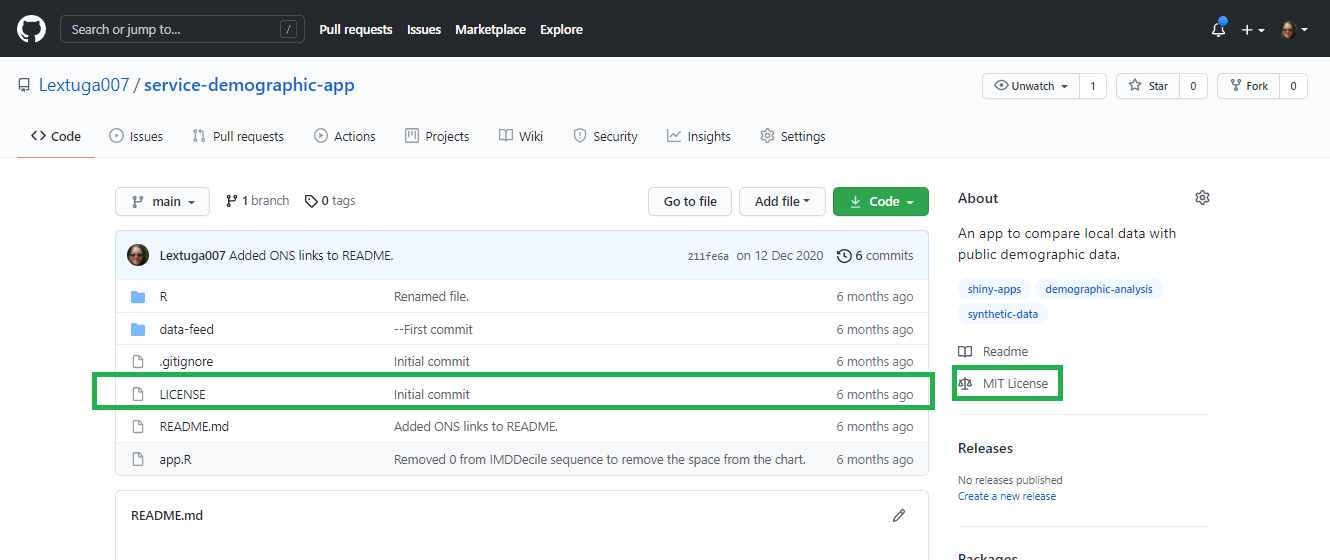Viewport: 1330px width, 560px height.
Task: Switch to the Actions tab
Action: point(345,136)
